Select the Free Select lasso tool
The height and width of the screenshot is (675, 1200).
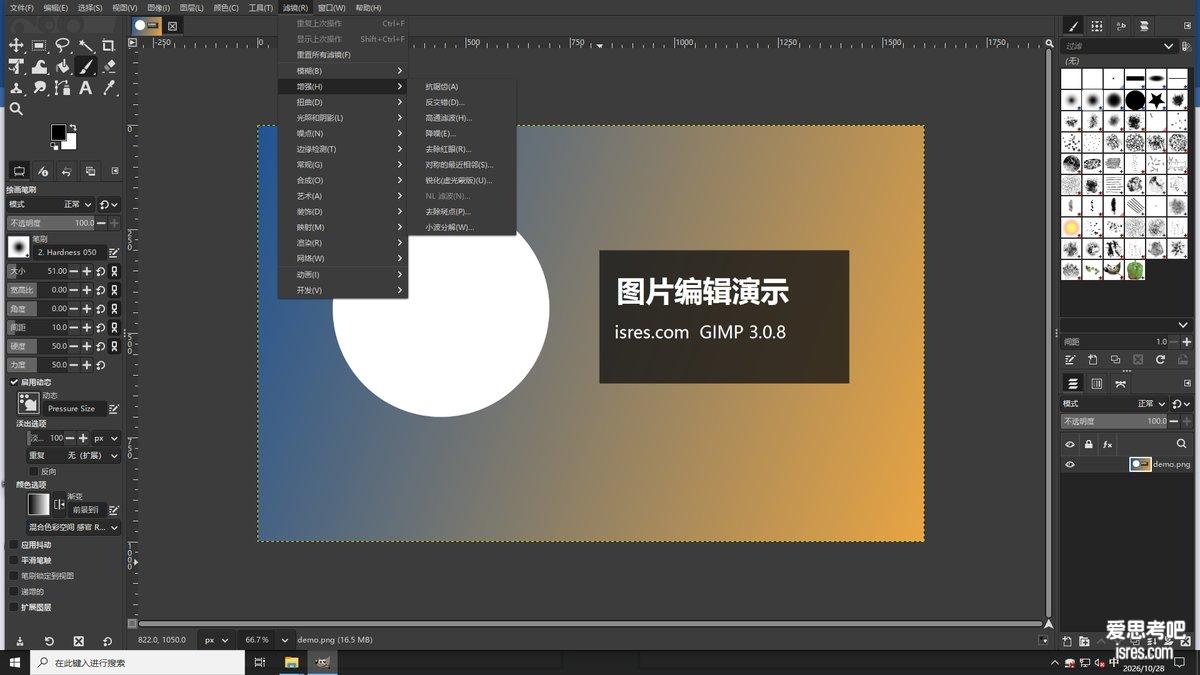click(x=62, y=45)
